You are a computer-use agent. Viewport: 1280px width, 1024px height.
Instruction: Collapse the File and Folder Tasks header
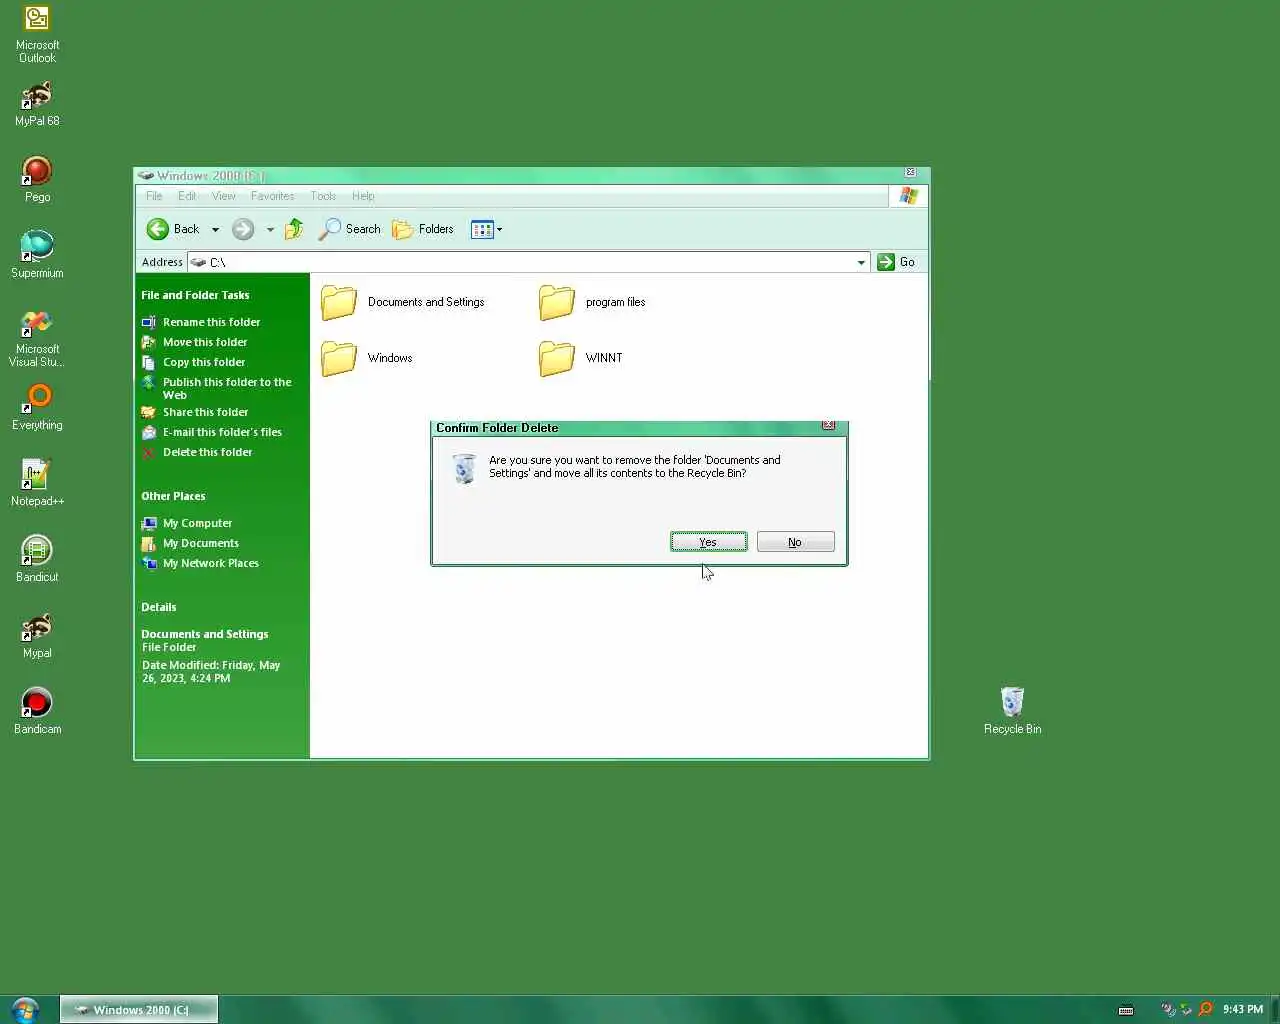pos(195,295)
